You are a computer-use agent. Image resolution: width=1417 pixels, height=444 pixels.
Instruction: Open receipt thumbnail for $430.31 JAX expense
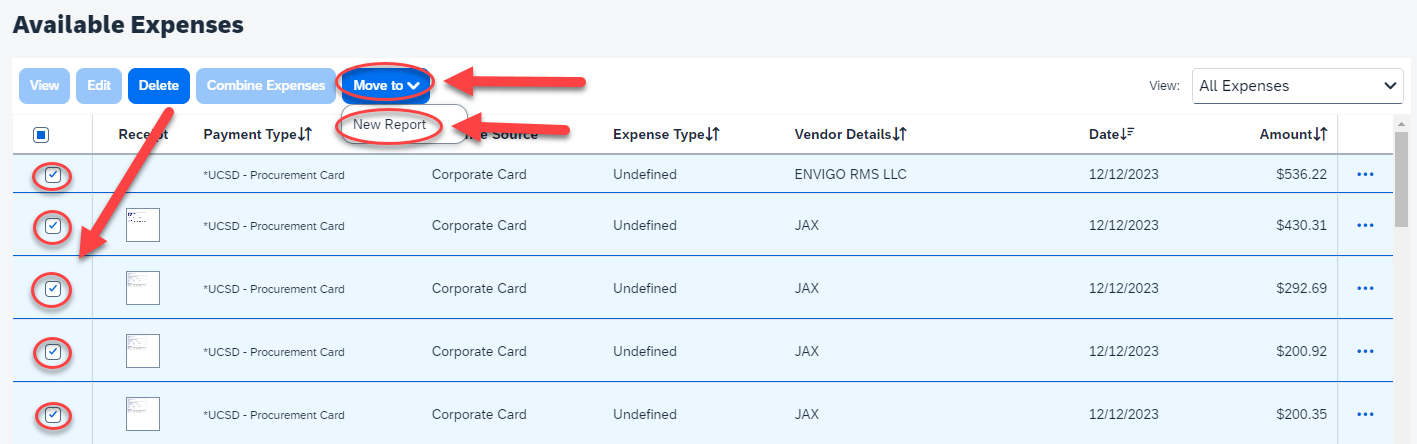click(x=143, y=225)
